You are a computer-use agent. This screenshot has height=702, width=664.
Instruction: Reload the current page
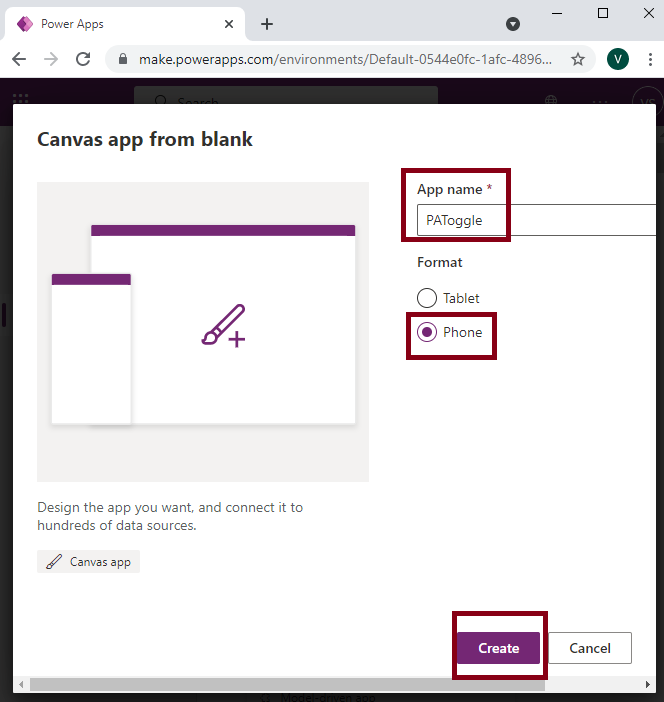(x=83, y=60)
